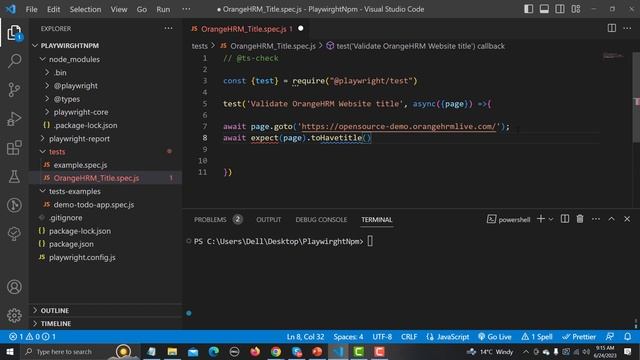
Task: Switch to the OUTPUT tab
Action: 268,220
